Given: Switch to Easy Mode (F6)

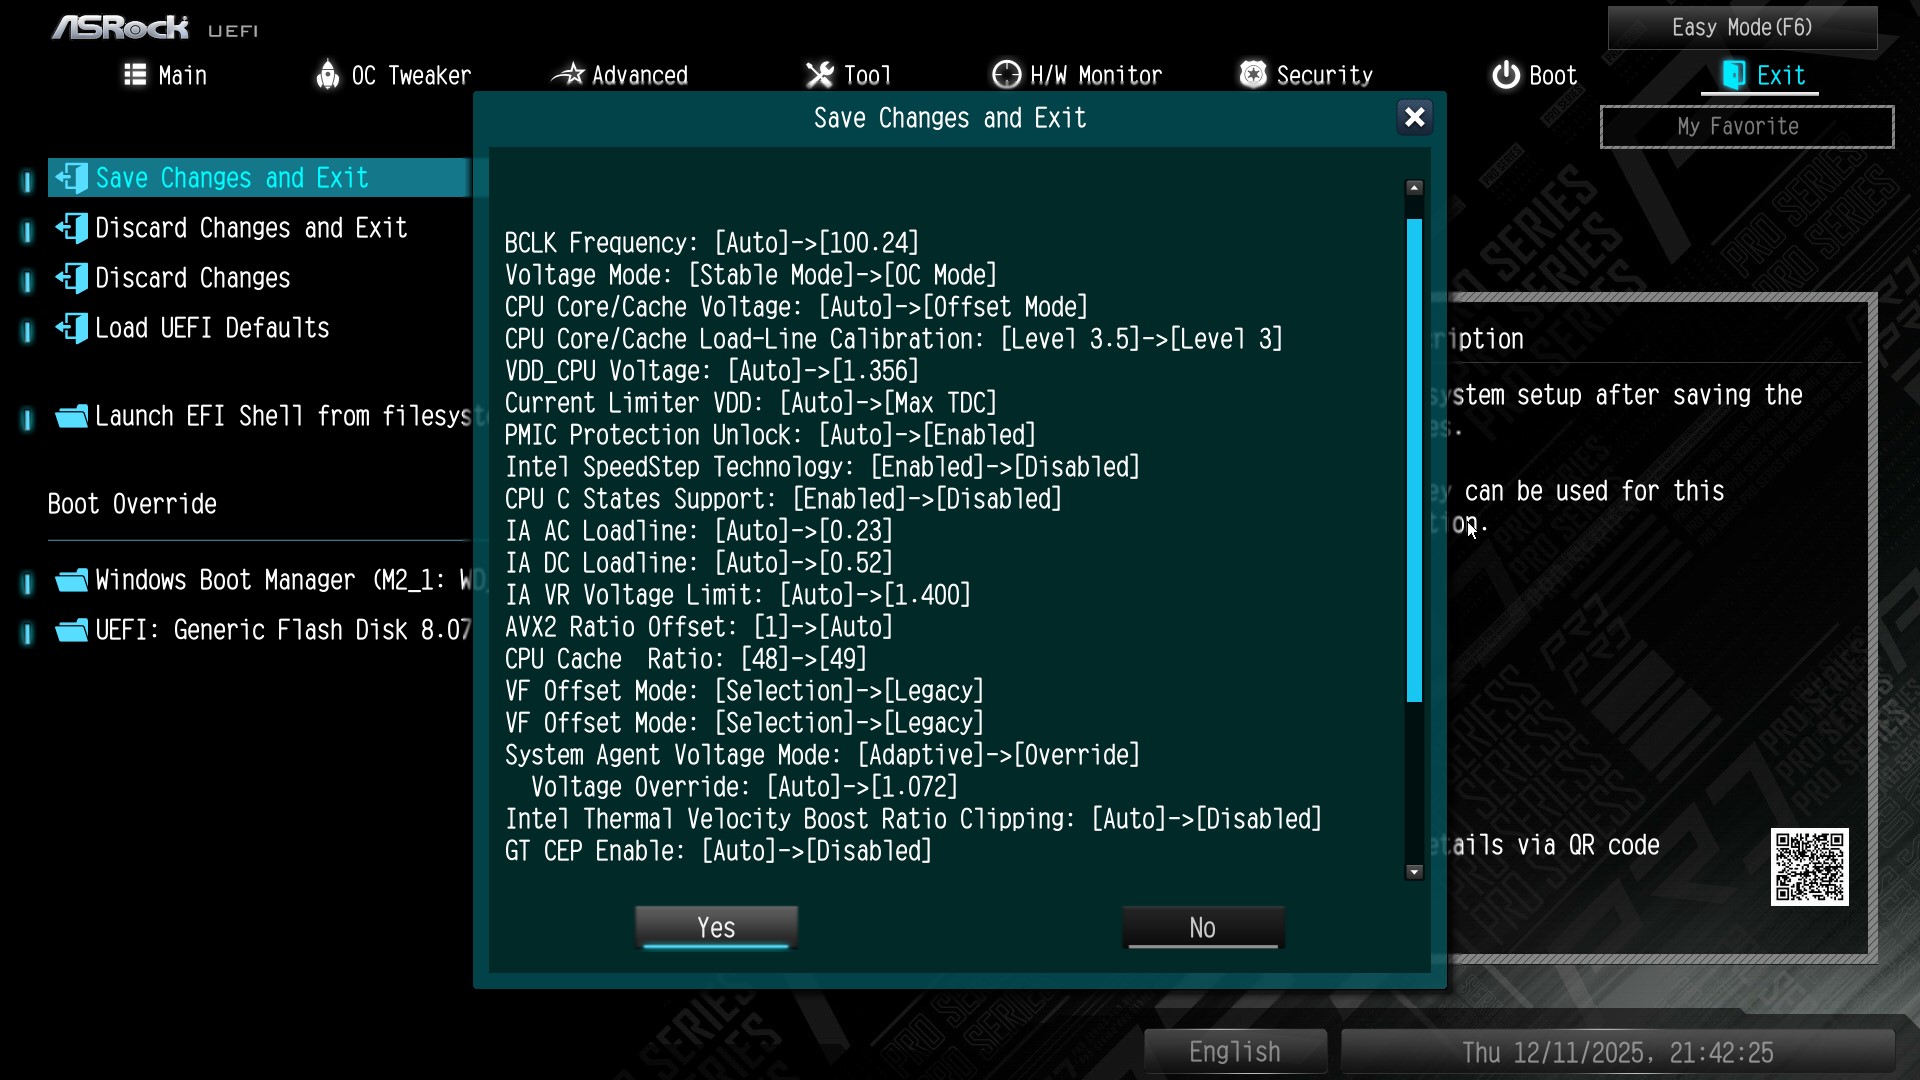Looking at the screenshot, I should (x=1742, y=28).
